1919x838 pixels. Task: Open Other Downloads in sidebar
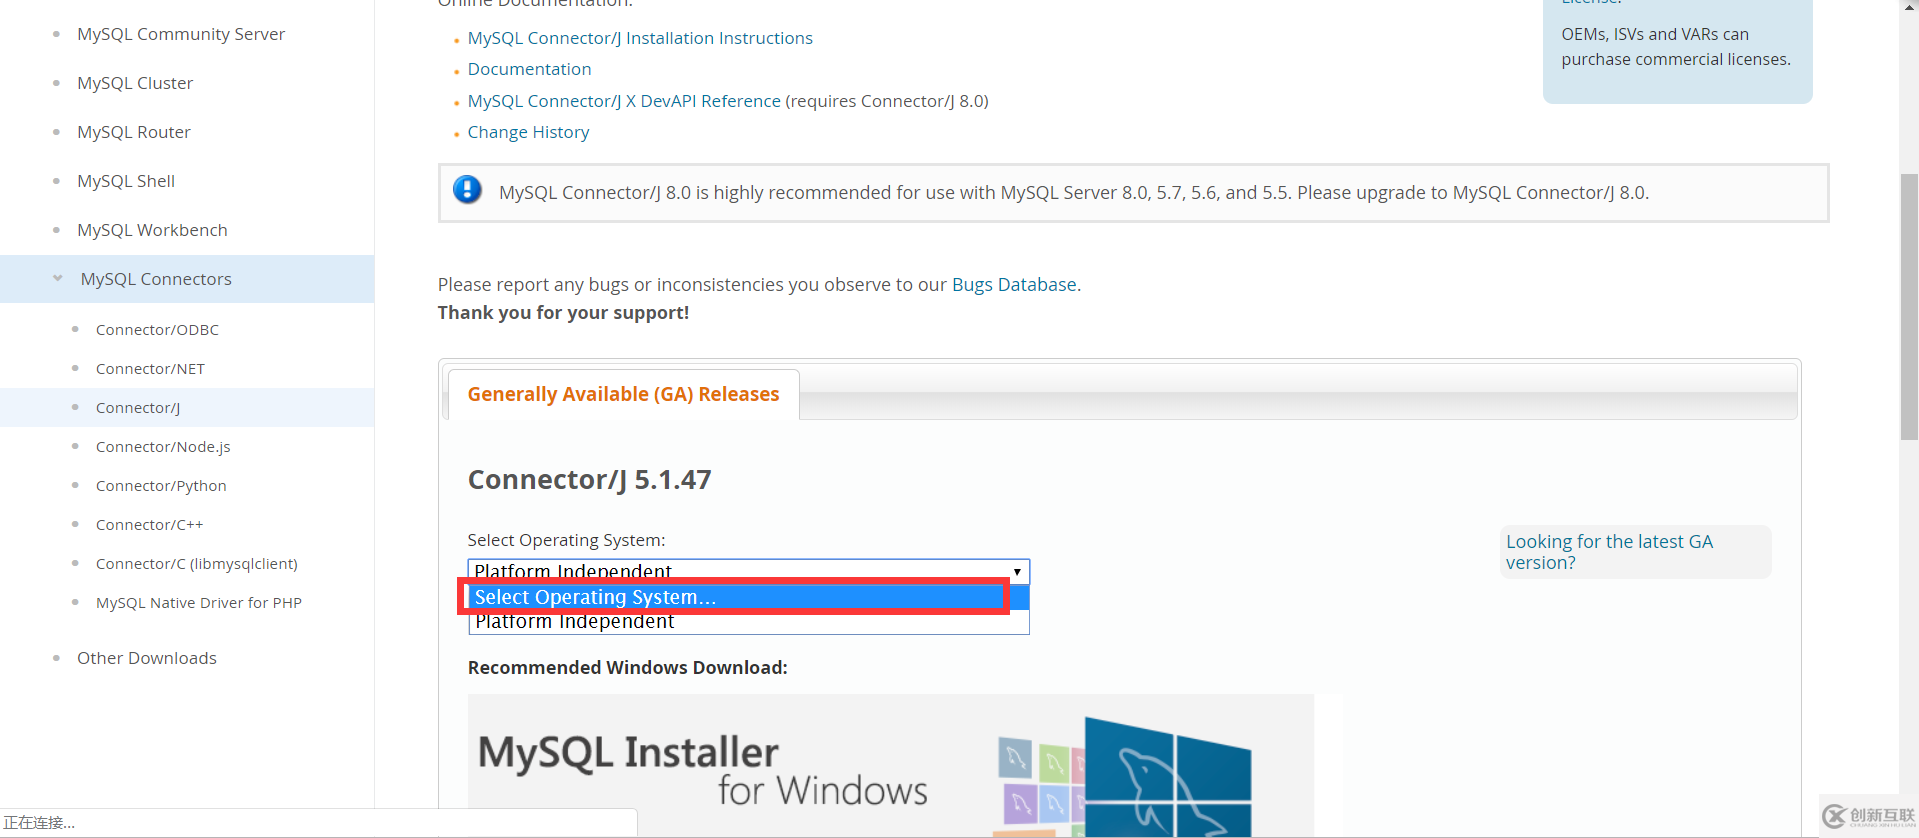(147, 658)
